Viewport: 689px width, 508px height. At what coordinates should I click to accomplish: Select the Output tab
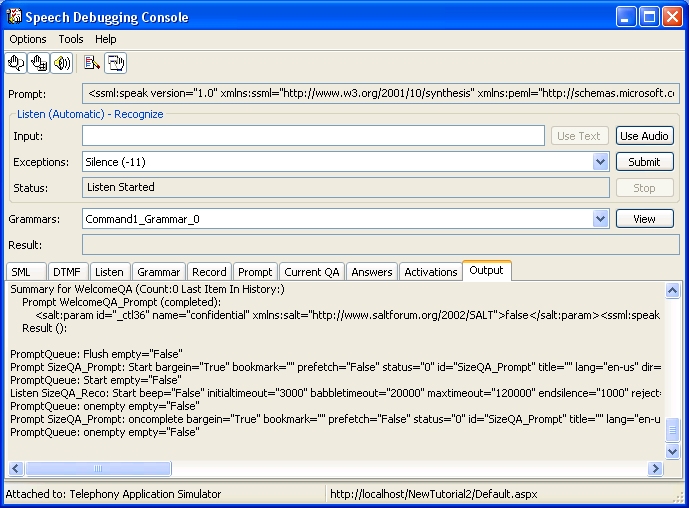click(486, 270)
